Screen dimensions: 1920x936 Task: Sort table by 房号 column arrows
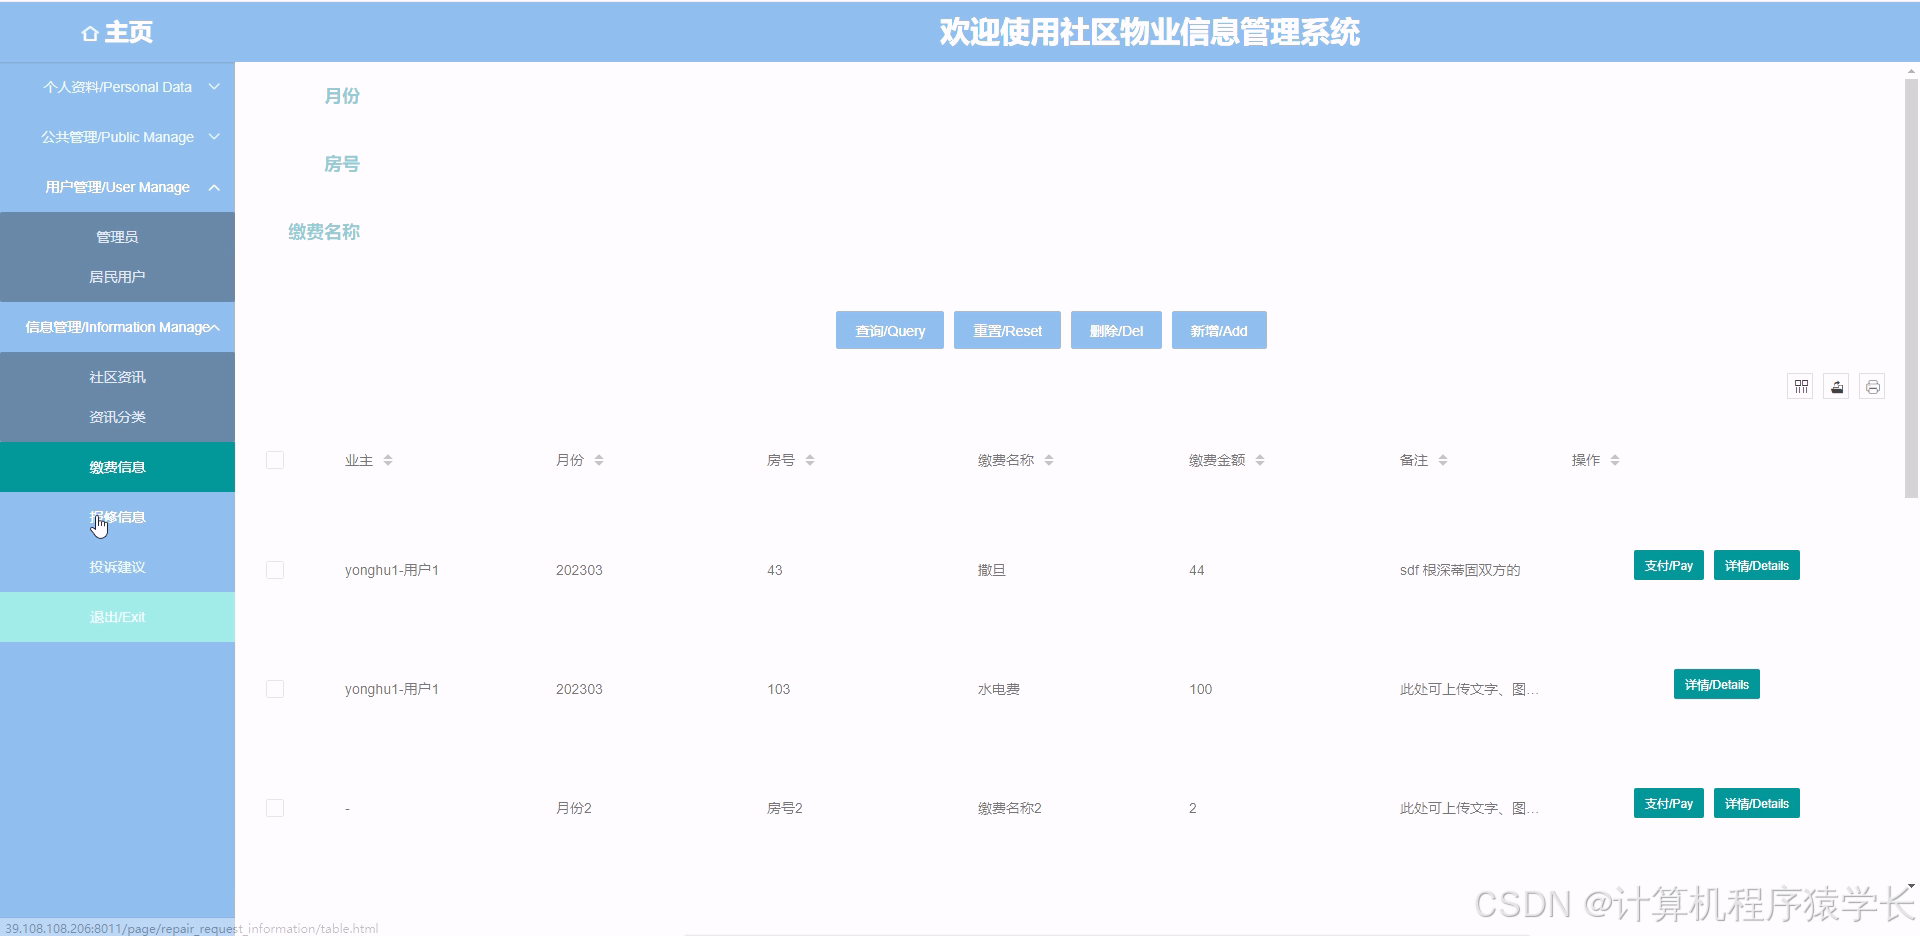point(810,460)
